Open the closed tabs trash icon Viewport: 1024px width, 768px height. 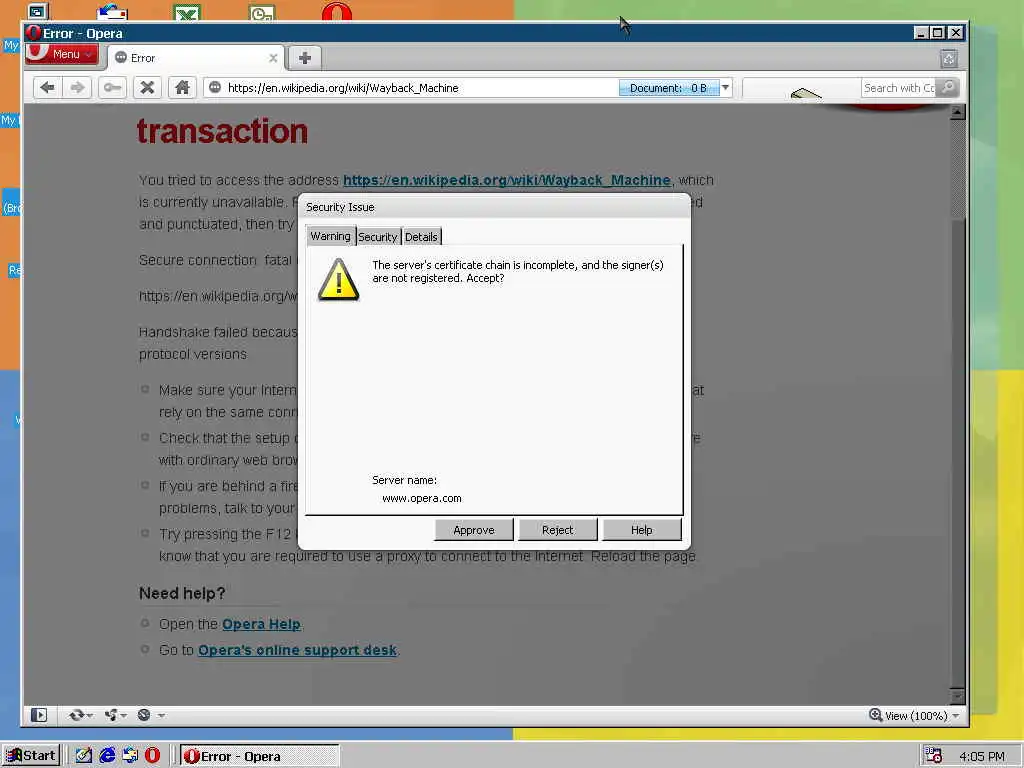click(949, 59)
